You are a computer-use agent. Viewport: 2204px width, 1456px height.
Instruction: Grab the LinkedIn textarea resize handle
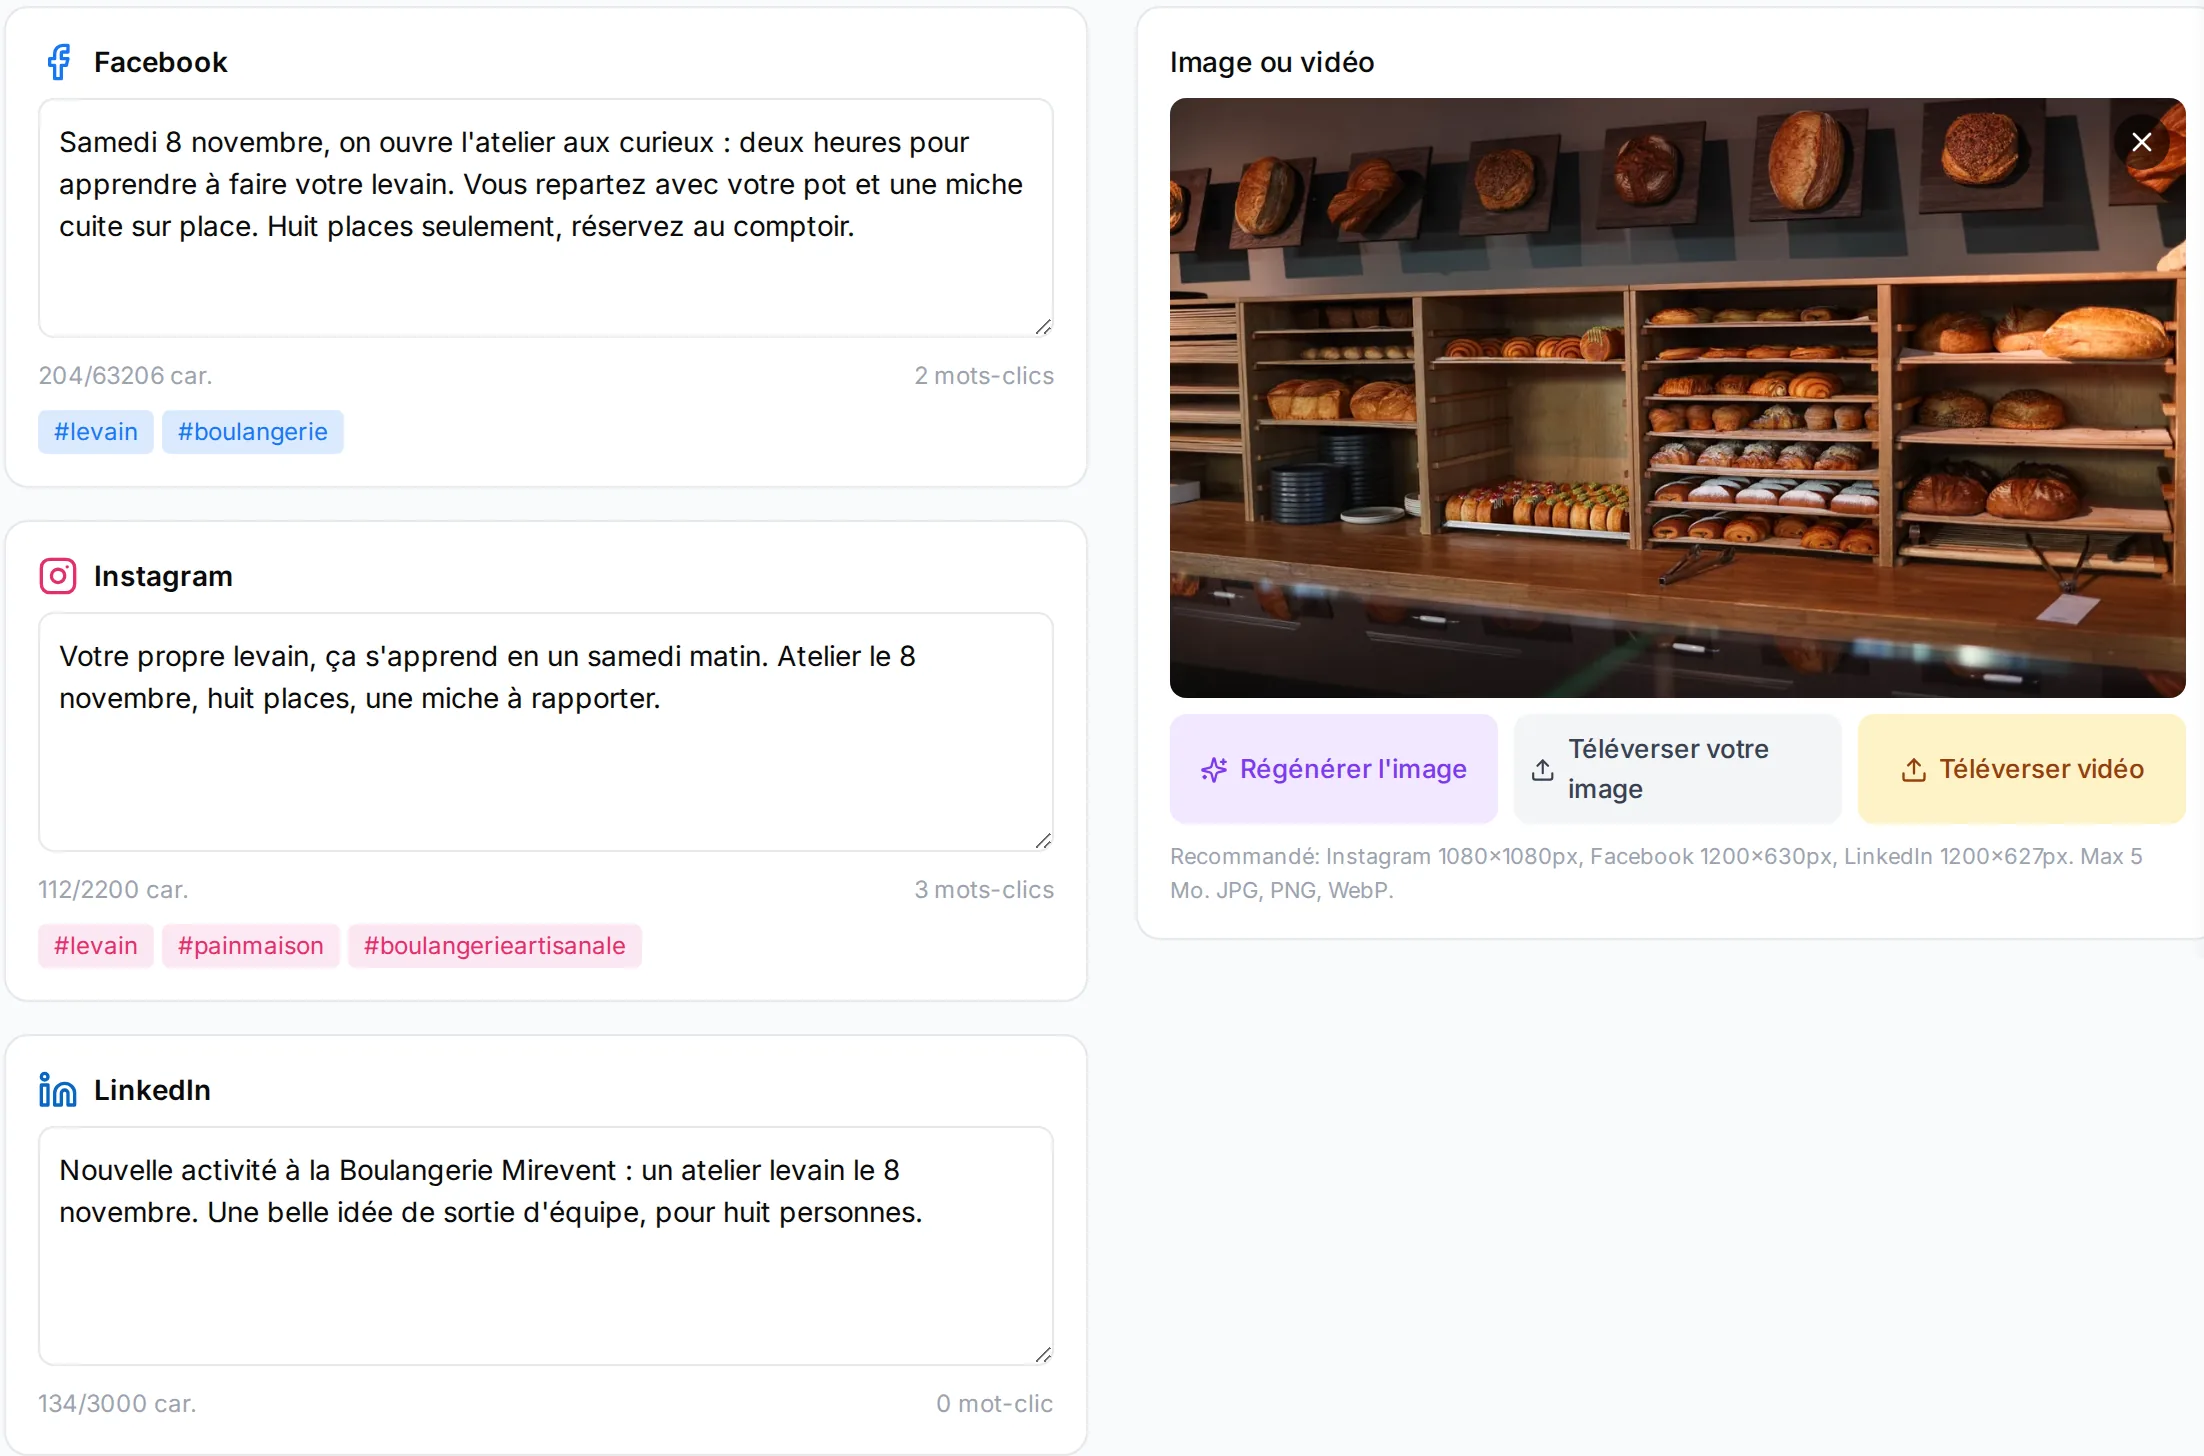[x=1043, y=1355]
